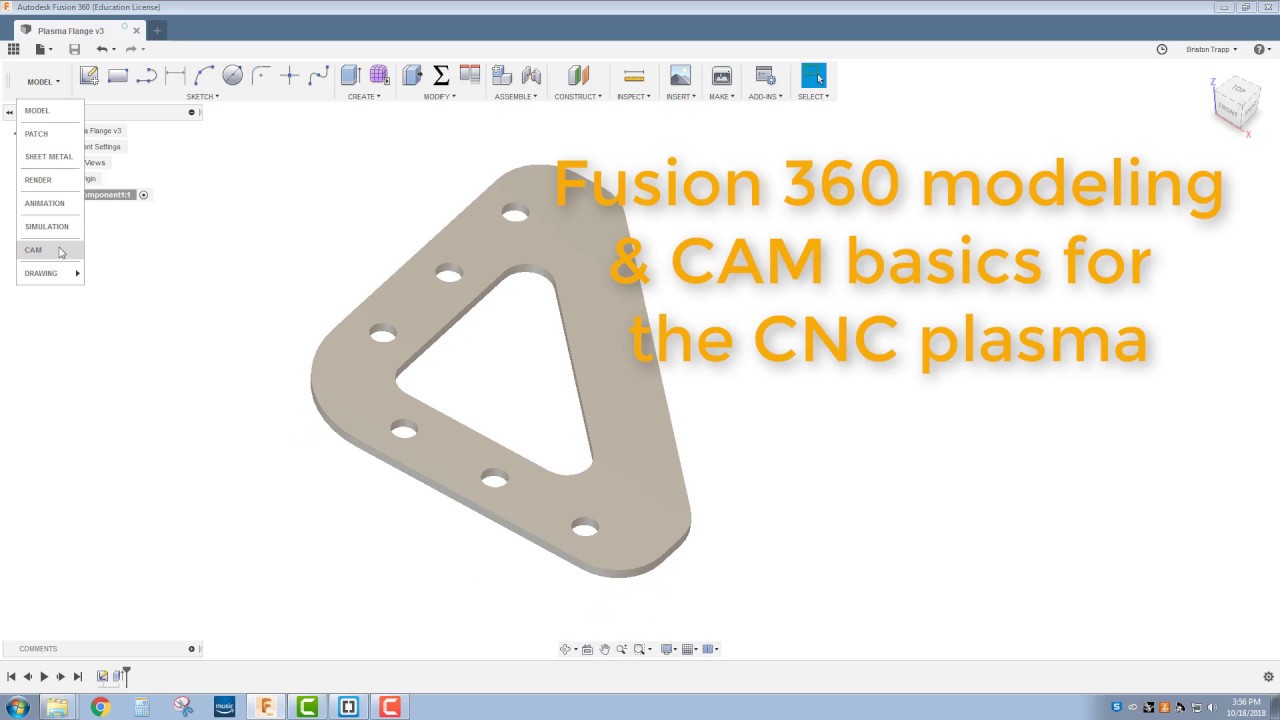Choose ANIMATION workspace from the menu
The width and height of the screenshot is (1280, 720).
click(50, 203)
